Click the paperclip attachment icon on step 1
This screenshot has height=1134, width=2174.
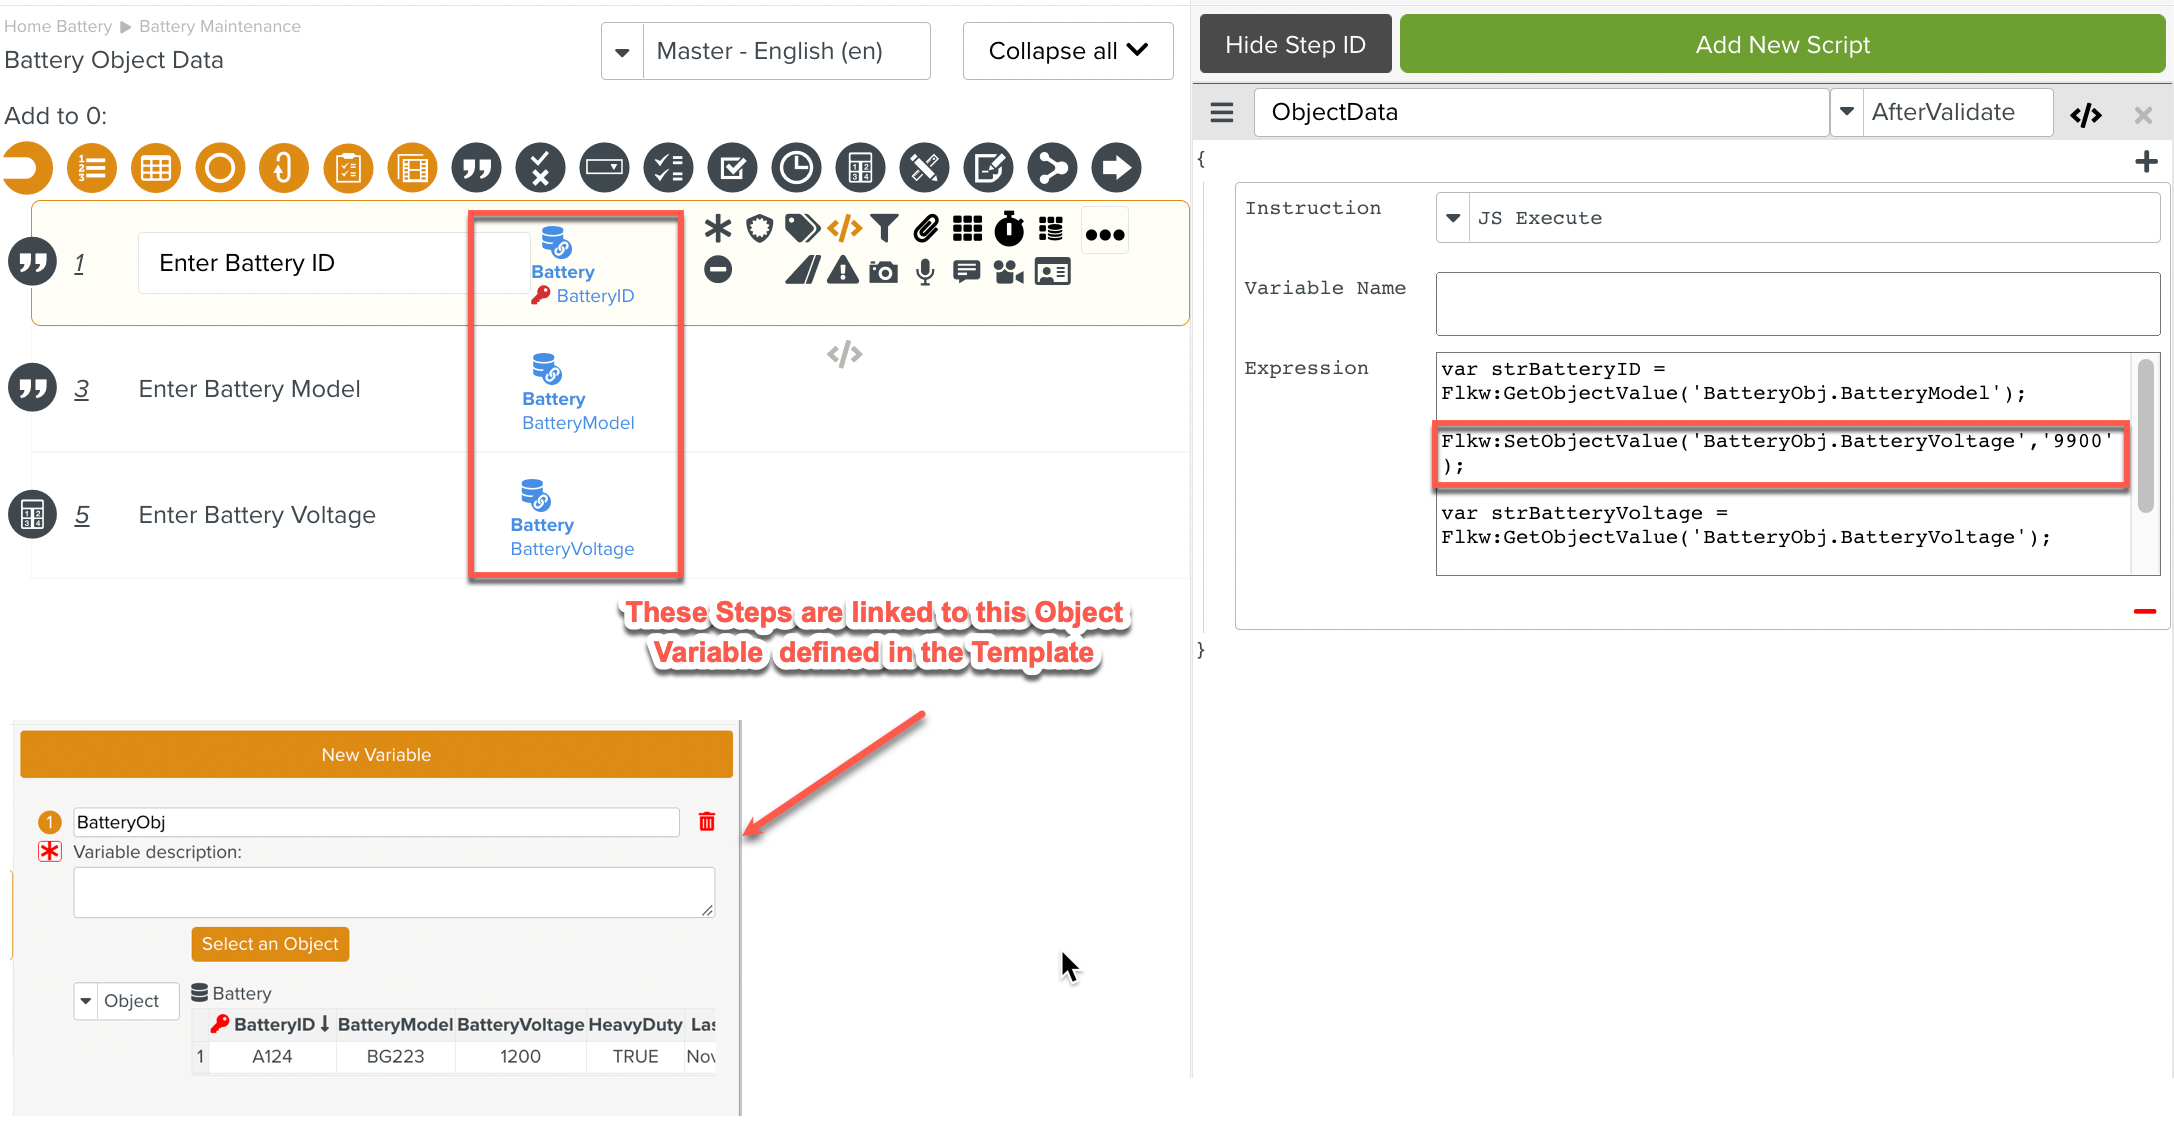click(926, 229)
